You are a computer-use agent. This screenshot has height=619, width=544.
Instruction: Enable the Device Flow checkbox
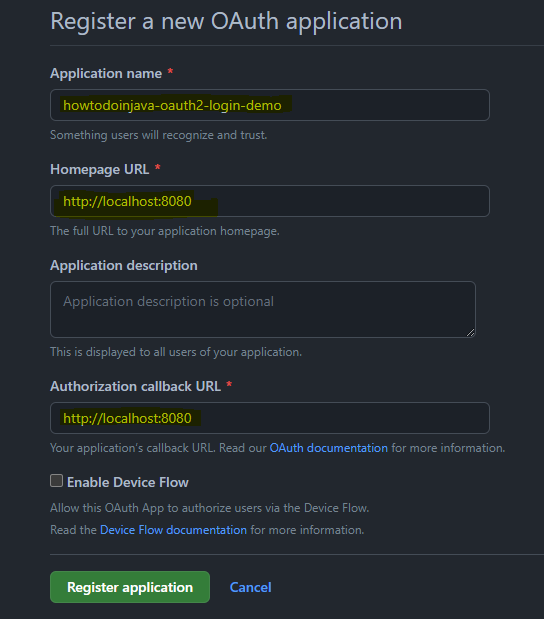coord(56,481)
